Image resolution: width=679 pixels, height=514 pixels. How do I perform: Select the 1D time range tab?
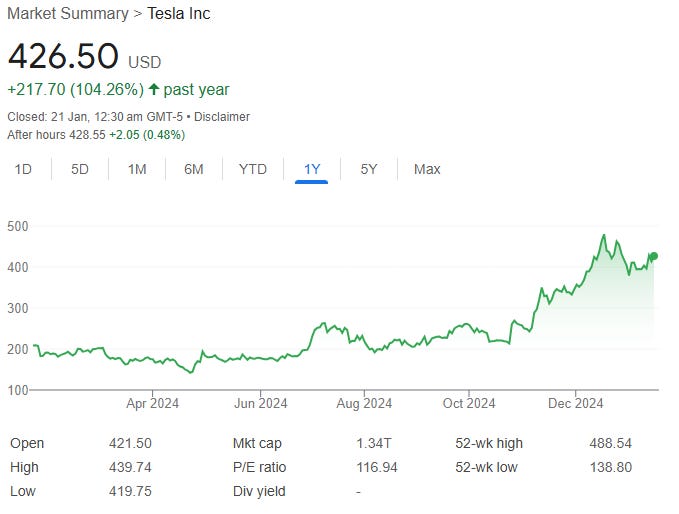point(23,169)
